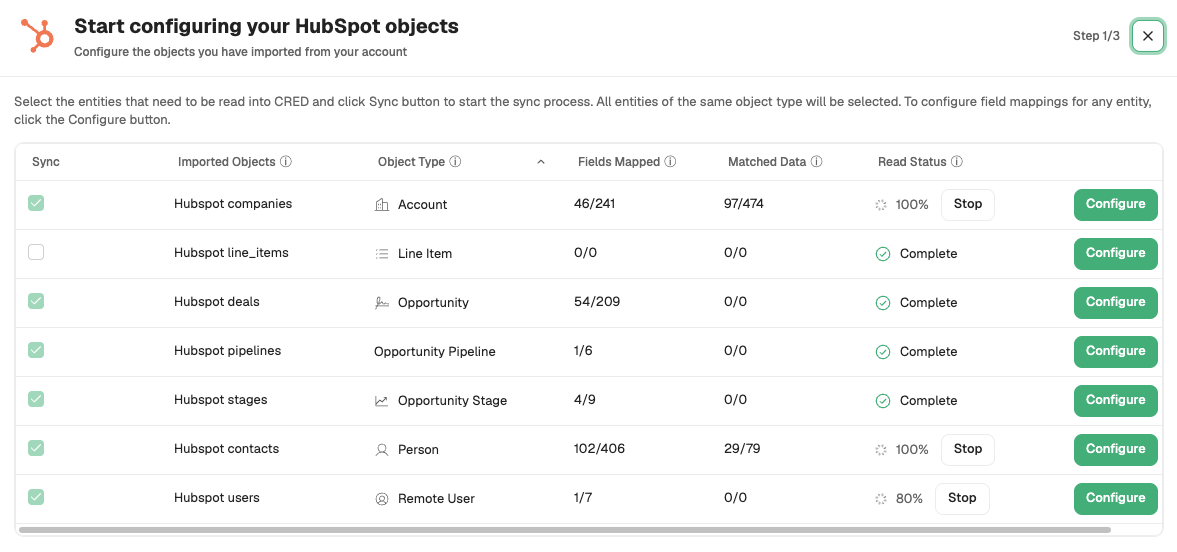
Task: Click the 'Opportunity Pipeline' cell
Action: tap(435, 351)
